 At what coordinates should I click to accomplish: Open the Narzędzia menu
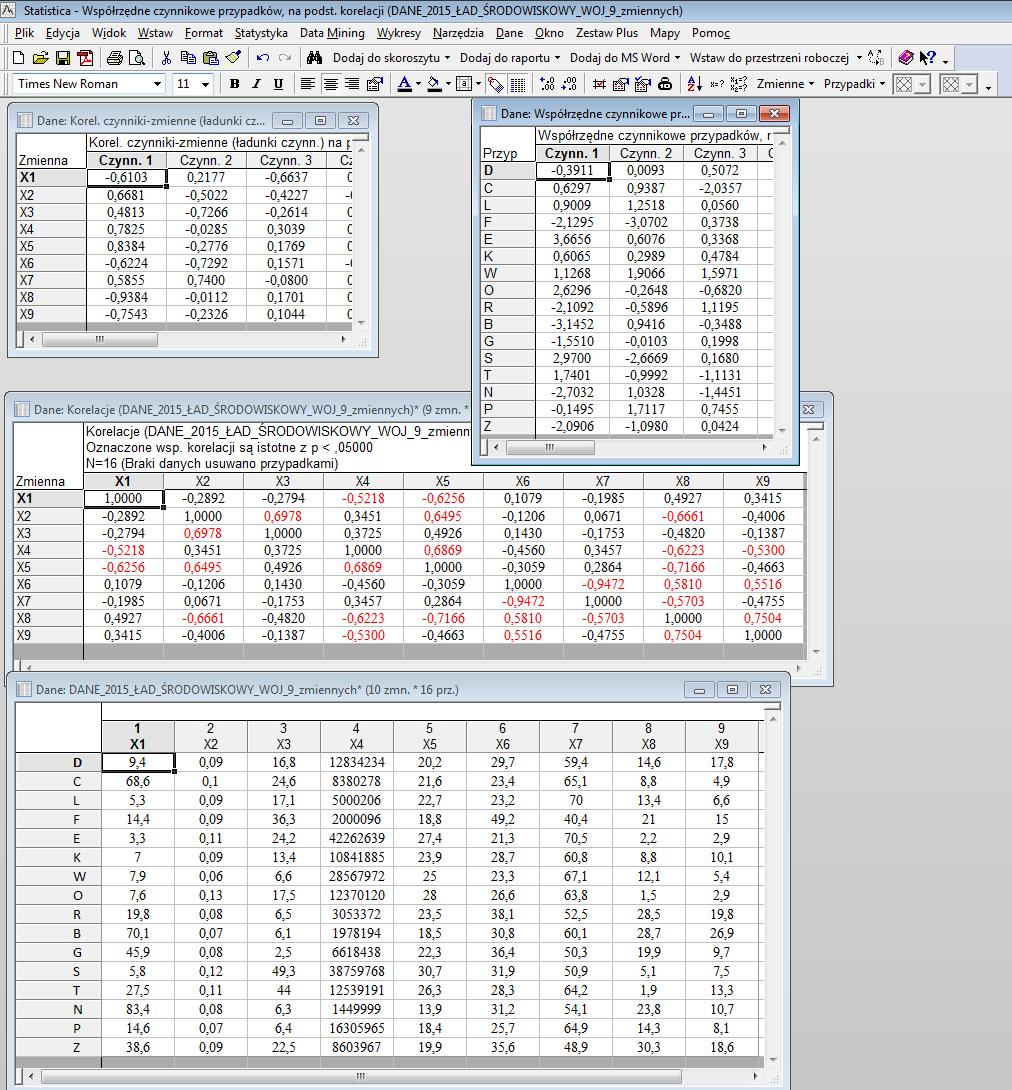[458, 33]
